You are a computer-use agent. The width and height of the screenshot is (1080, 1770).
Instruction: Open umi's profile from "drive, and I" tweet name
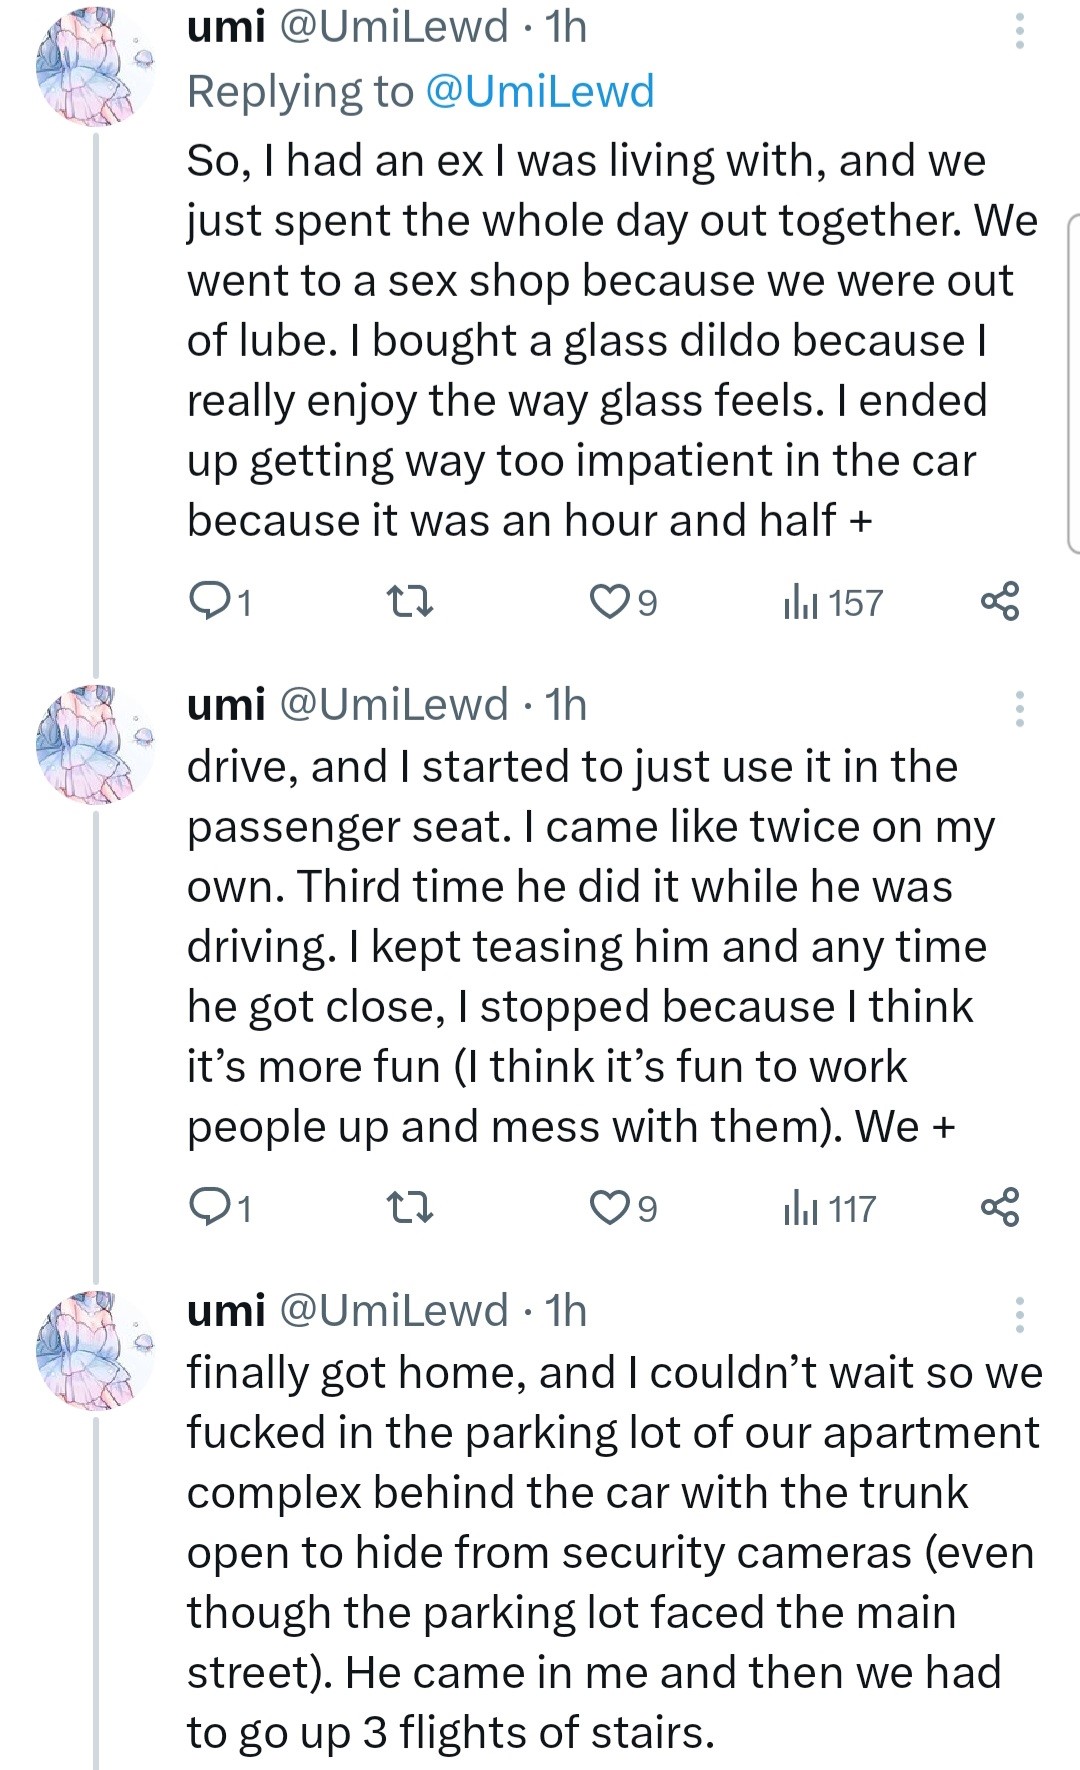226,705
